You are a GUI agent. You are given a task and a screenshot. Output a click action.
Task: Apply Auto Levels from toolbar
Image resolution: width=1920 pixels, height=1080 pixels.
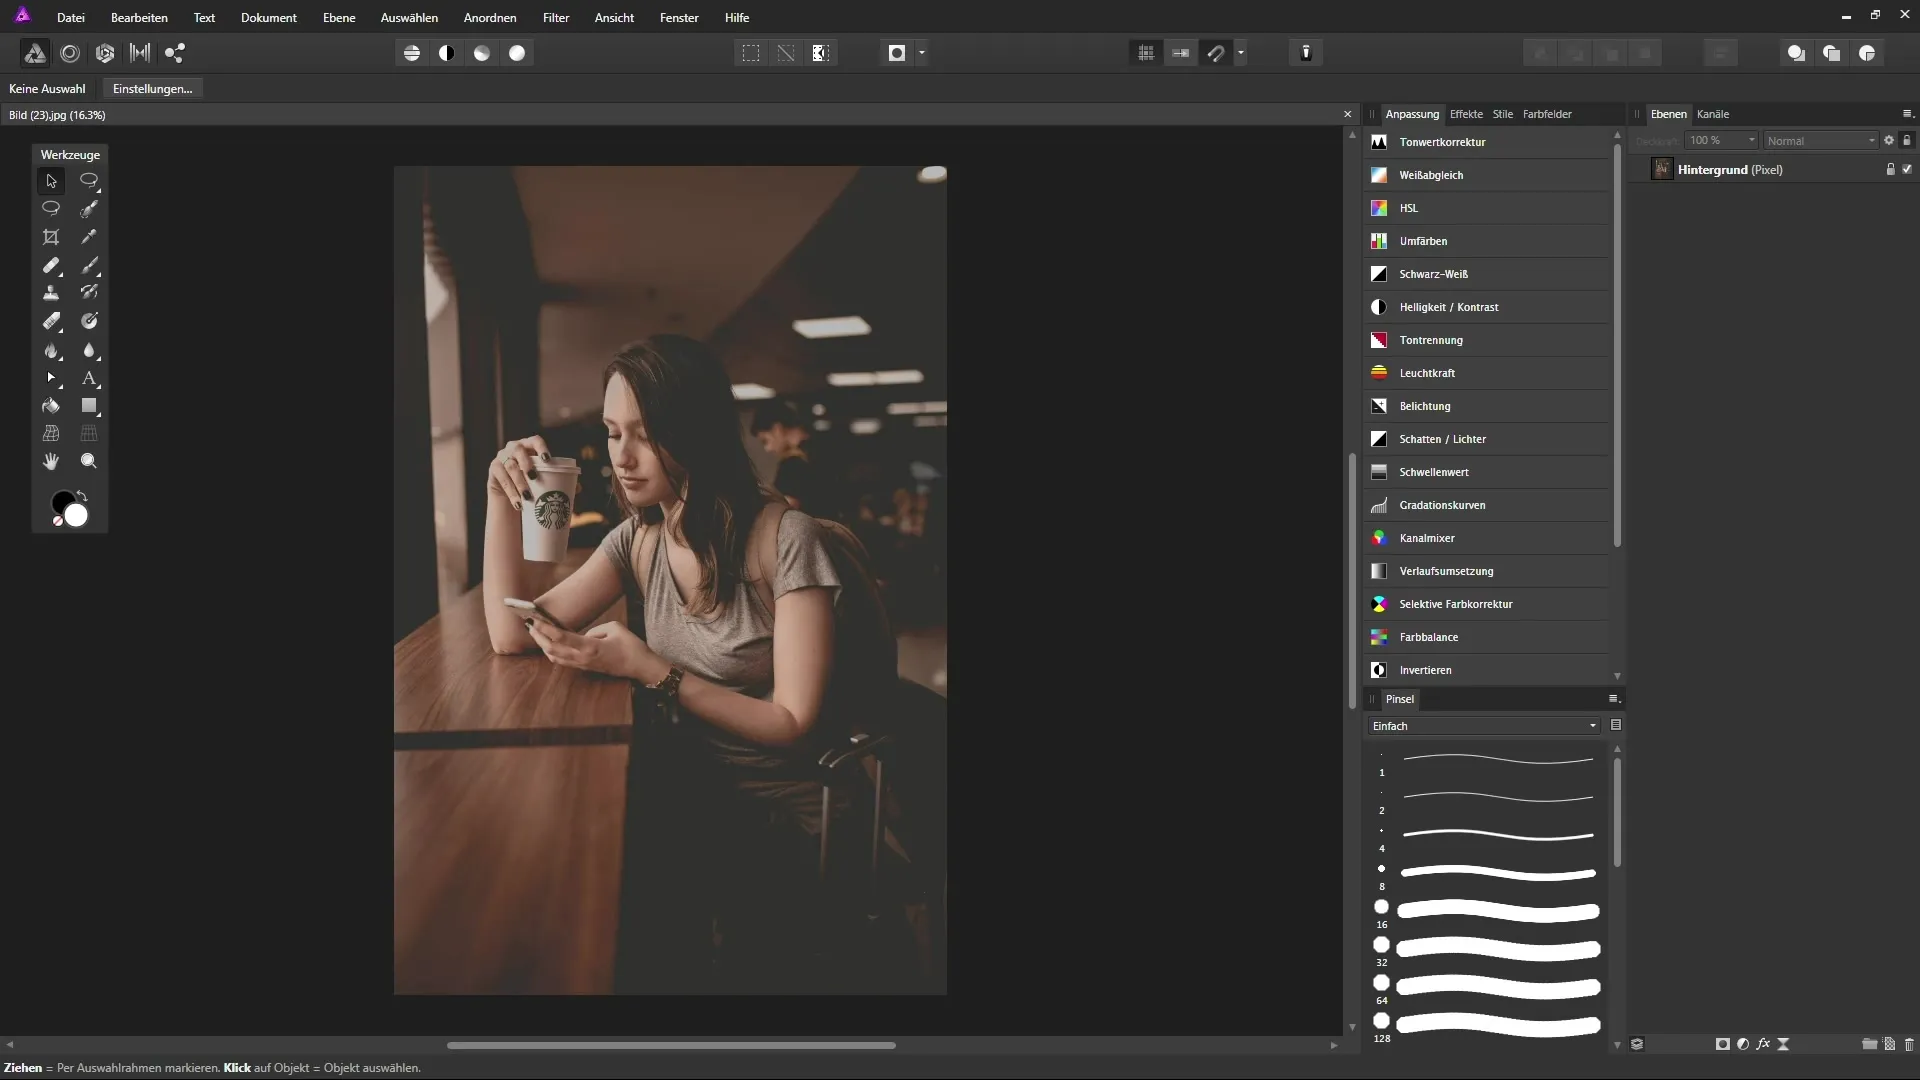412,53
